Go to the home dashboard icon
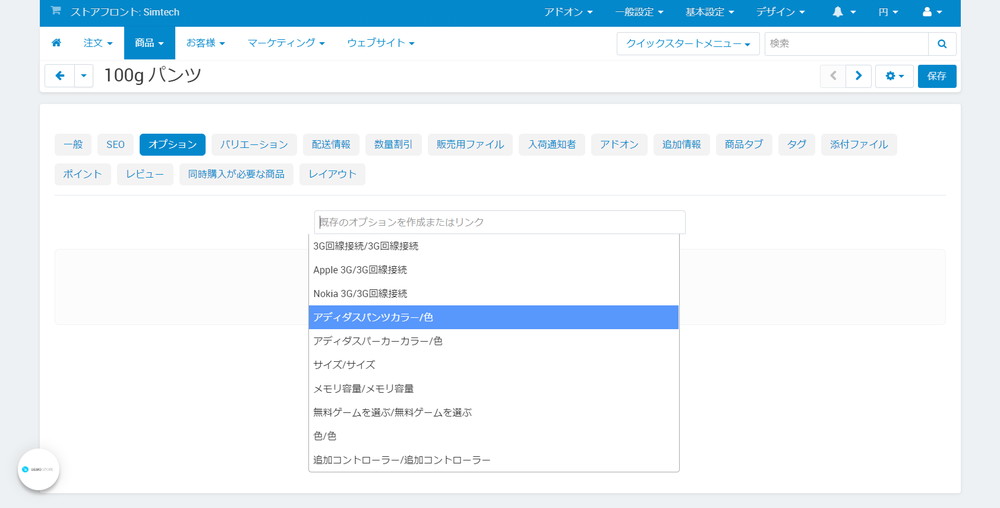The image size is (1000, 508). click(x=56, y=43)
